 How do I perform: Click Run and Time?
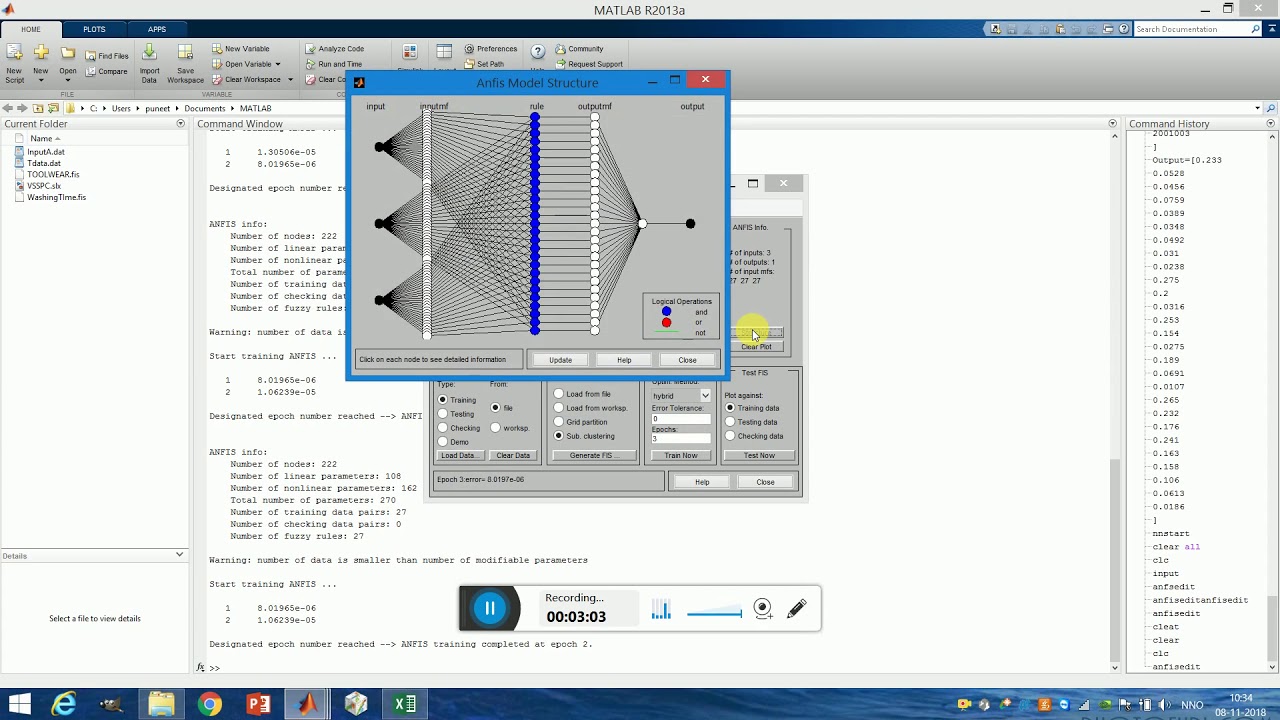tap(333, 64)
